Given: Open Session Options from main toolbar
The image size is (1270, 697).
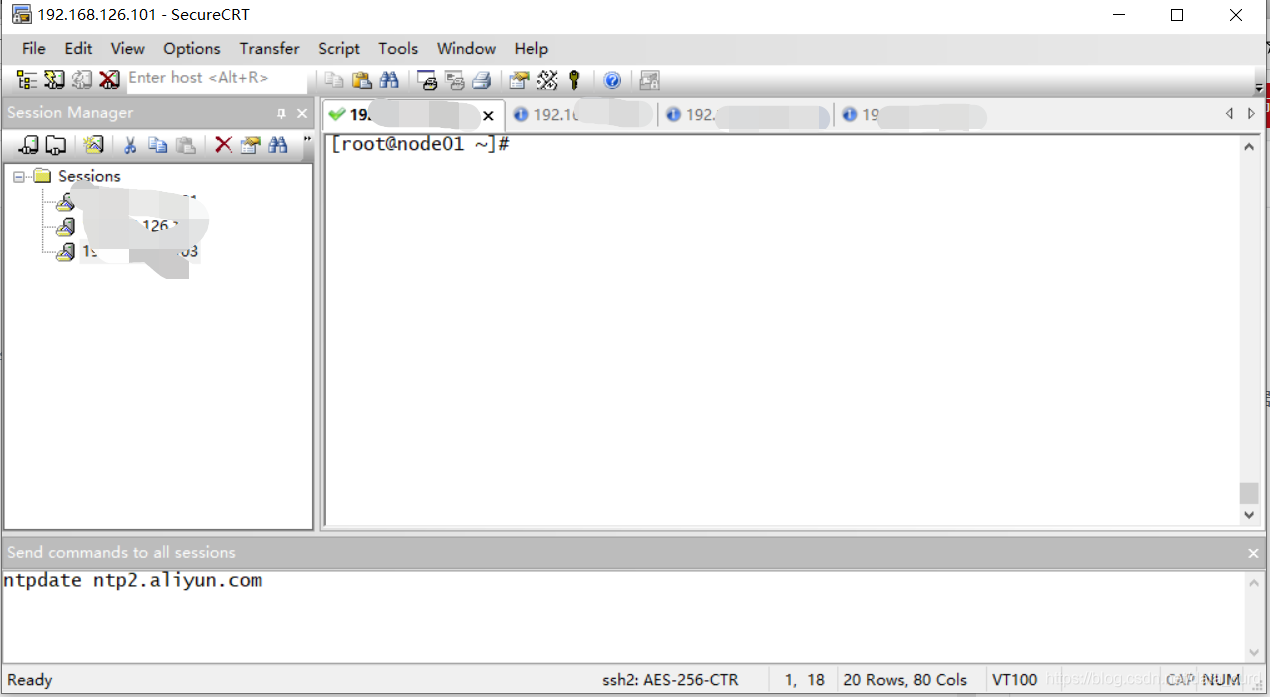Looking at the screenshot, I should point(519,80).
